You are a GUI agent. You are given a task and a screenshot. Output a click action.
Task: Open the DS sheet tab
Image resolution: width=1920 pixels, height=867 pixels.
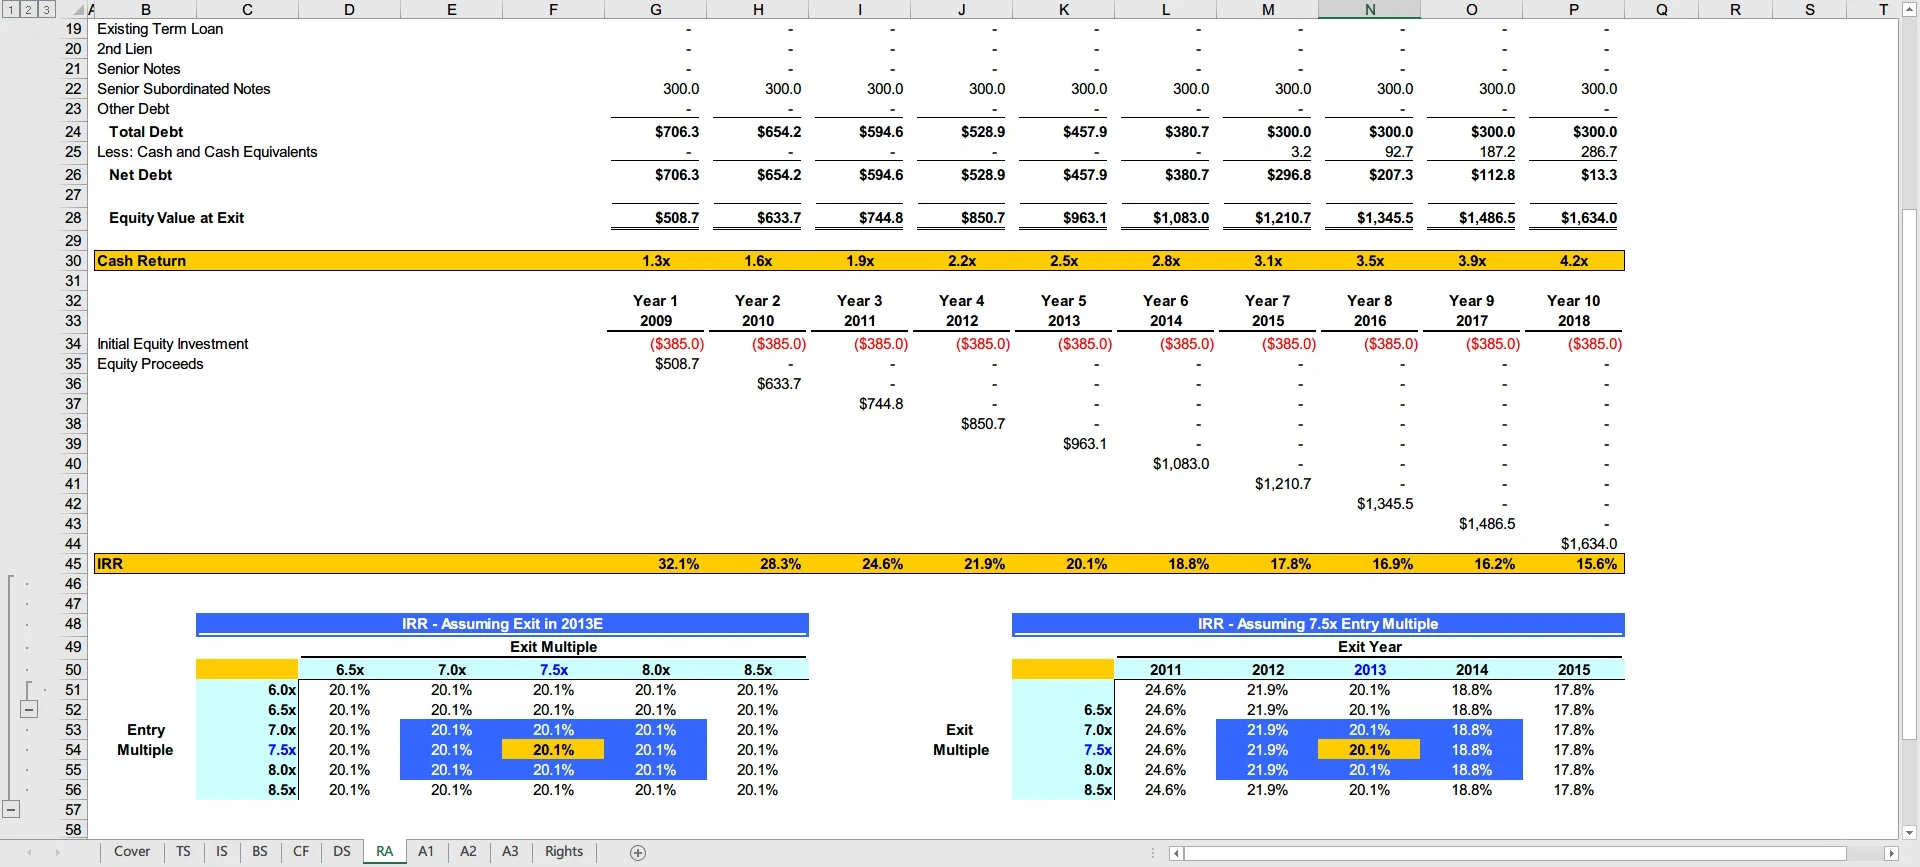[342, 852]
